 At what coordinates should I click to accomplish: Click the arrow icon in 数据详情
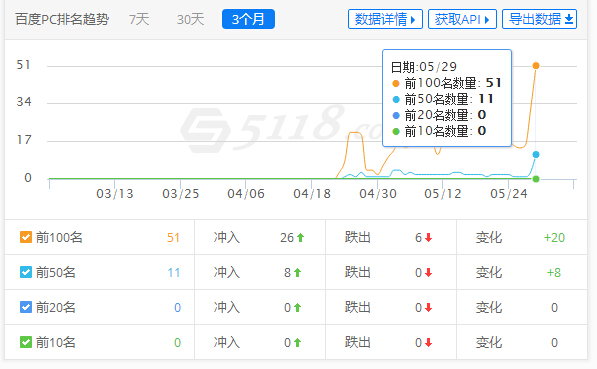pos(413,19)
